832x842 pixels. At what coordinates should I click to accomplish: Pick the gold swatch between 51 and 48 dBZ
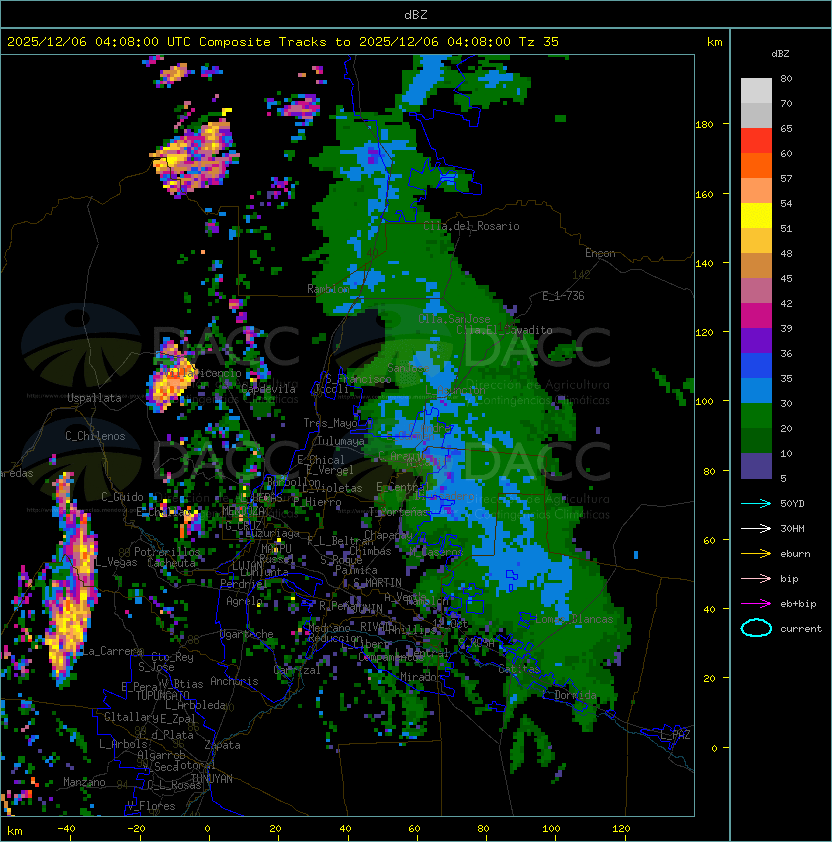756,241
